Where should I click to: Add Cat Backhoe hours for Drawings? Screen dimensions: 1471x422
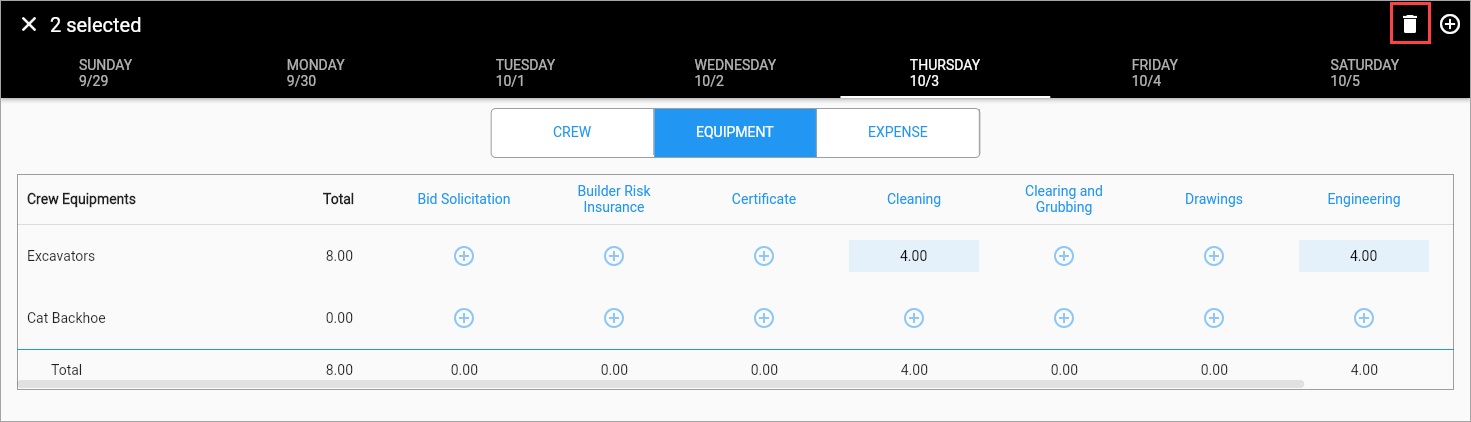pos(1214,318)
